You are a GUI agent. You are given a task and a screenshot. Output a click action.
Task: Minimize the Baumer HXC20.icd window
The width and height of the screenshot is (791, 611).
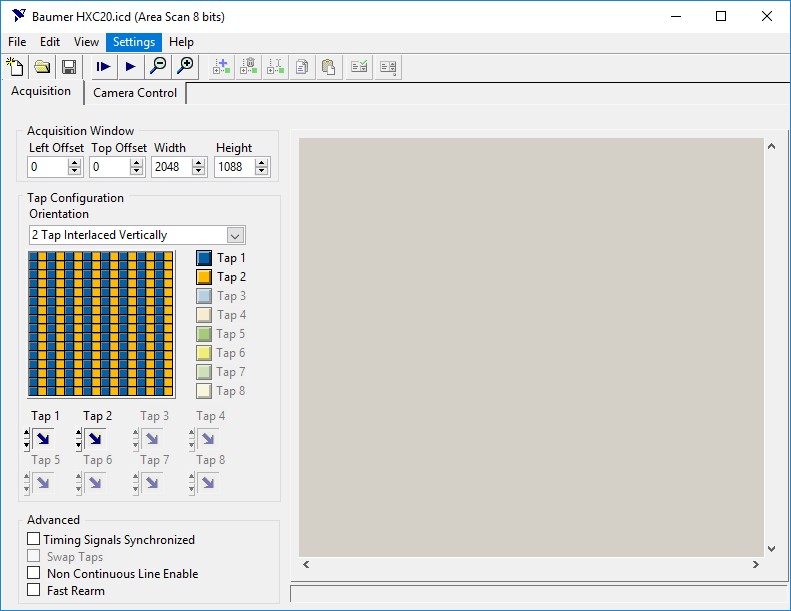(x=676, y=16)
